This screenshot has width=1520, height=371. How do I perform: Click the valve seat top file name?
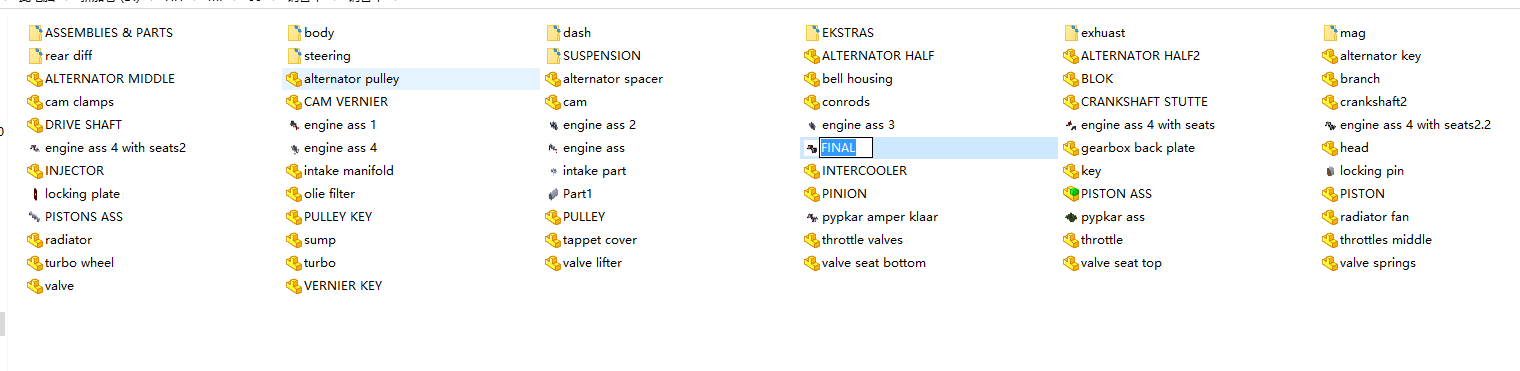coord(1121,263)
